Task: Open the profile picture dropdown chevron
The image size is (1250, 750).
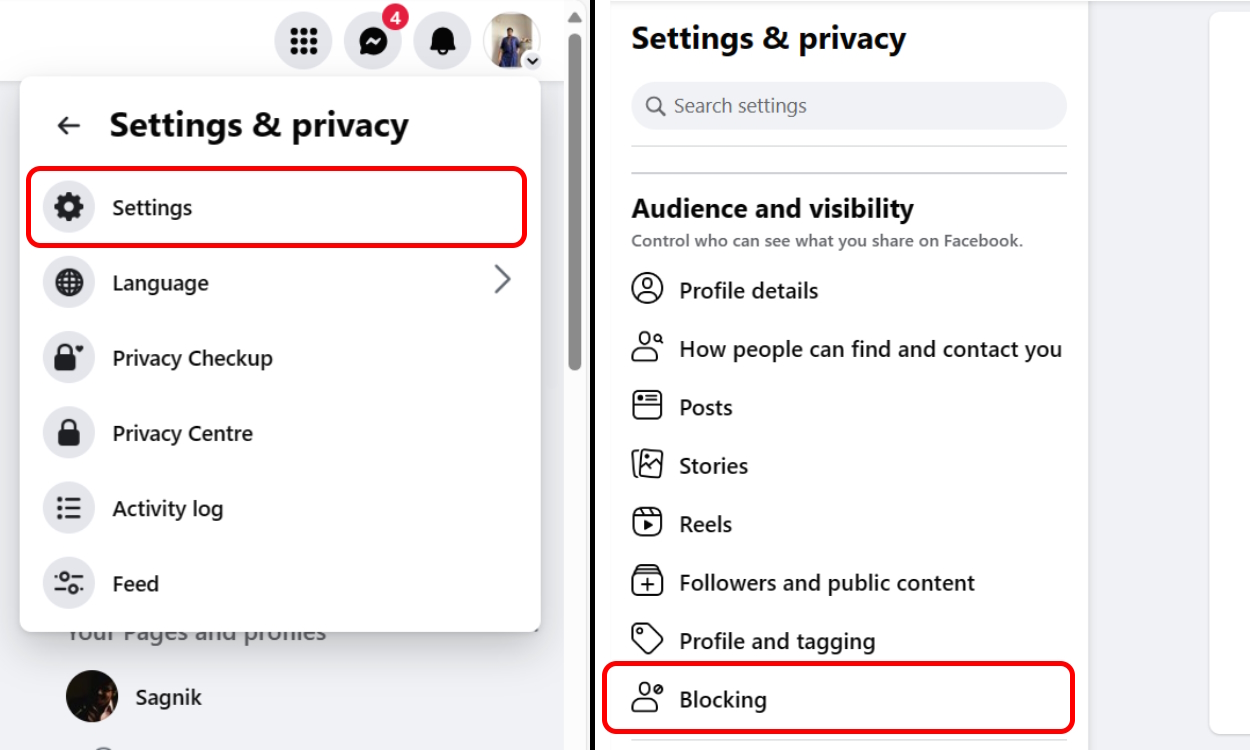Action: pyautogui.click(x=532, y=62)
